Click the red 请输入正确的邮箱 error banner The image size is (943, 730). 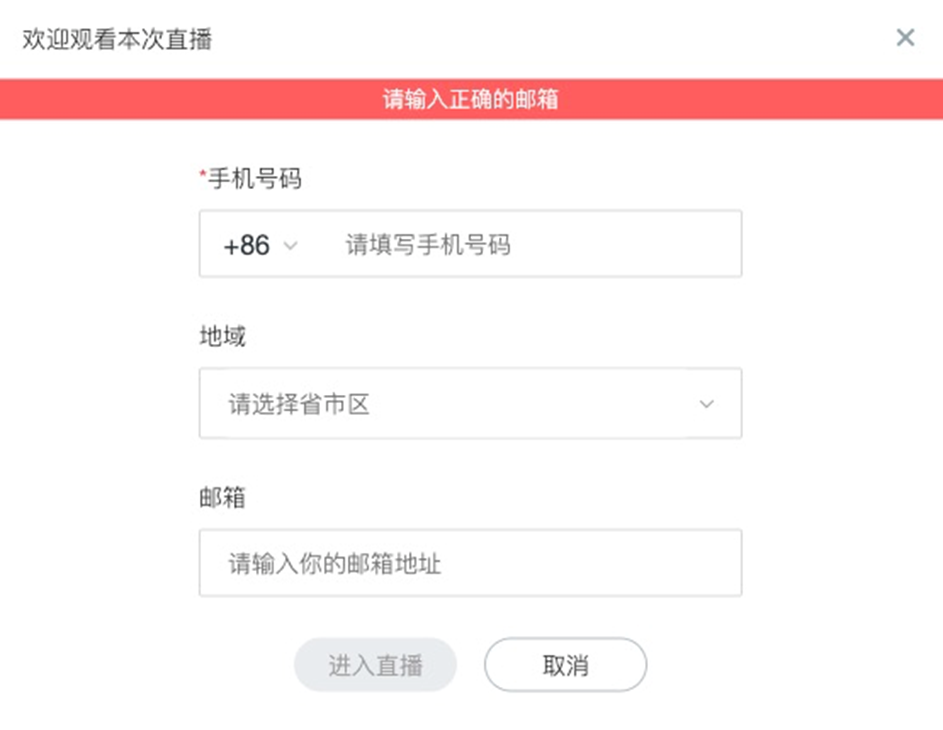(x=471, y=99)
